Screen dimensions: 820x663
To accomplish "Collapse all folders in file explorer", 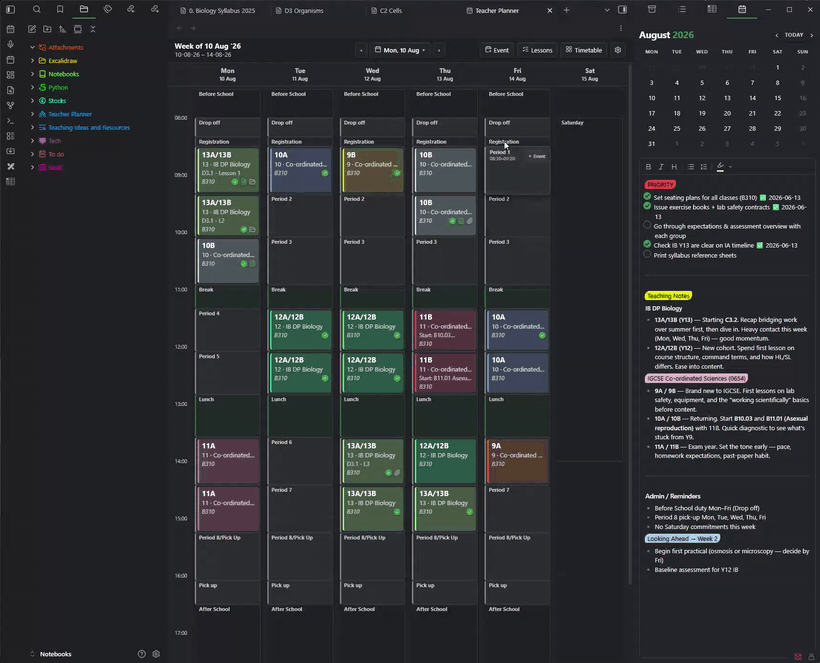I will click(93, 29).
